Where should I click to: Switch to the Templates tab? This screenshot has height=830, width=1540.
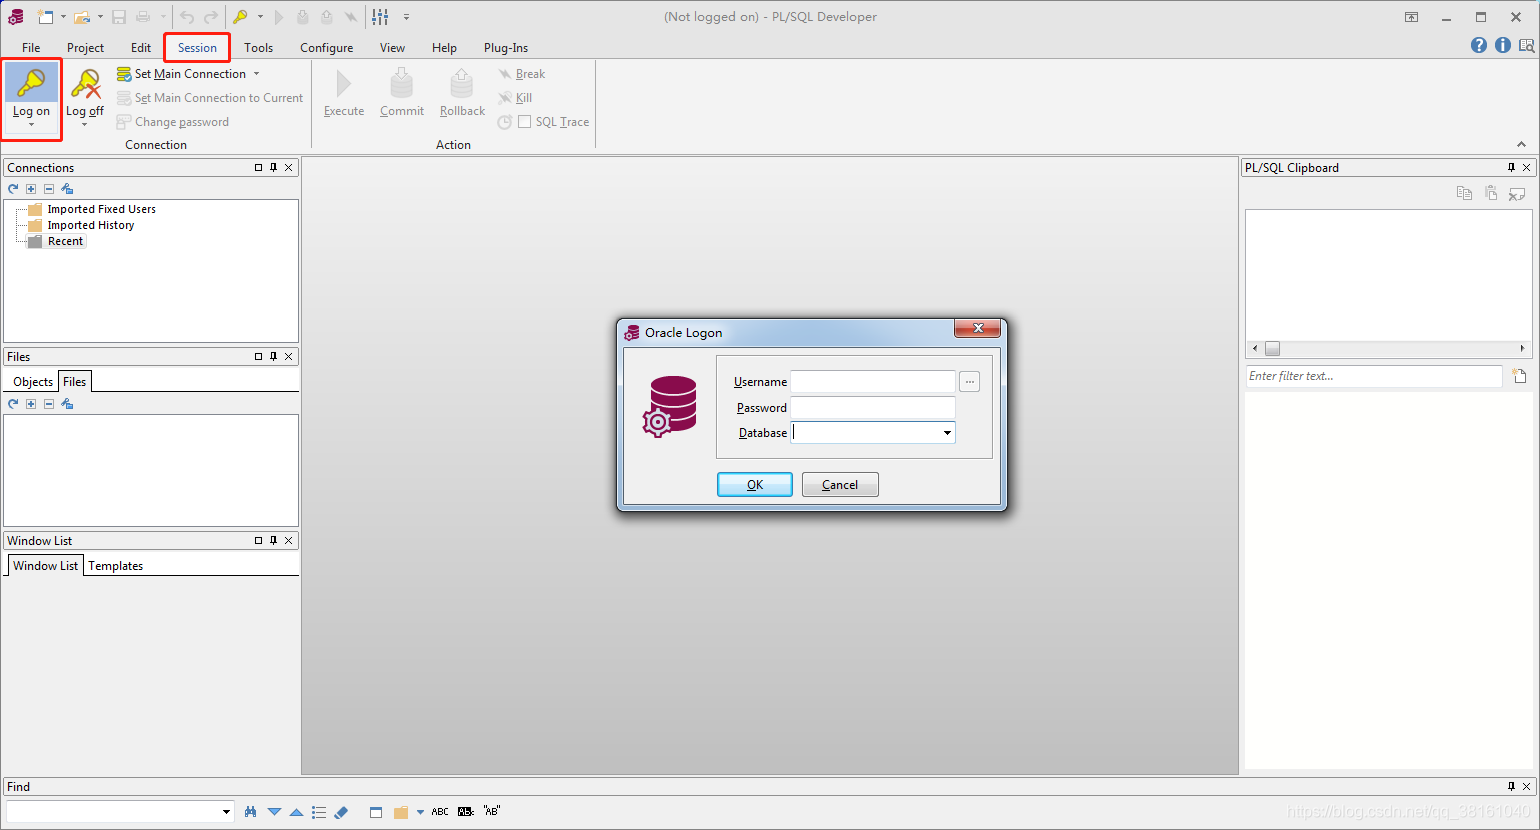116,566
